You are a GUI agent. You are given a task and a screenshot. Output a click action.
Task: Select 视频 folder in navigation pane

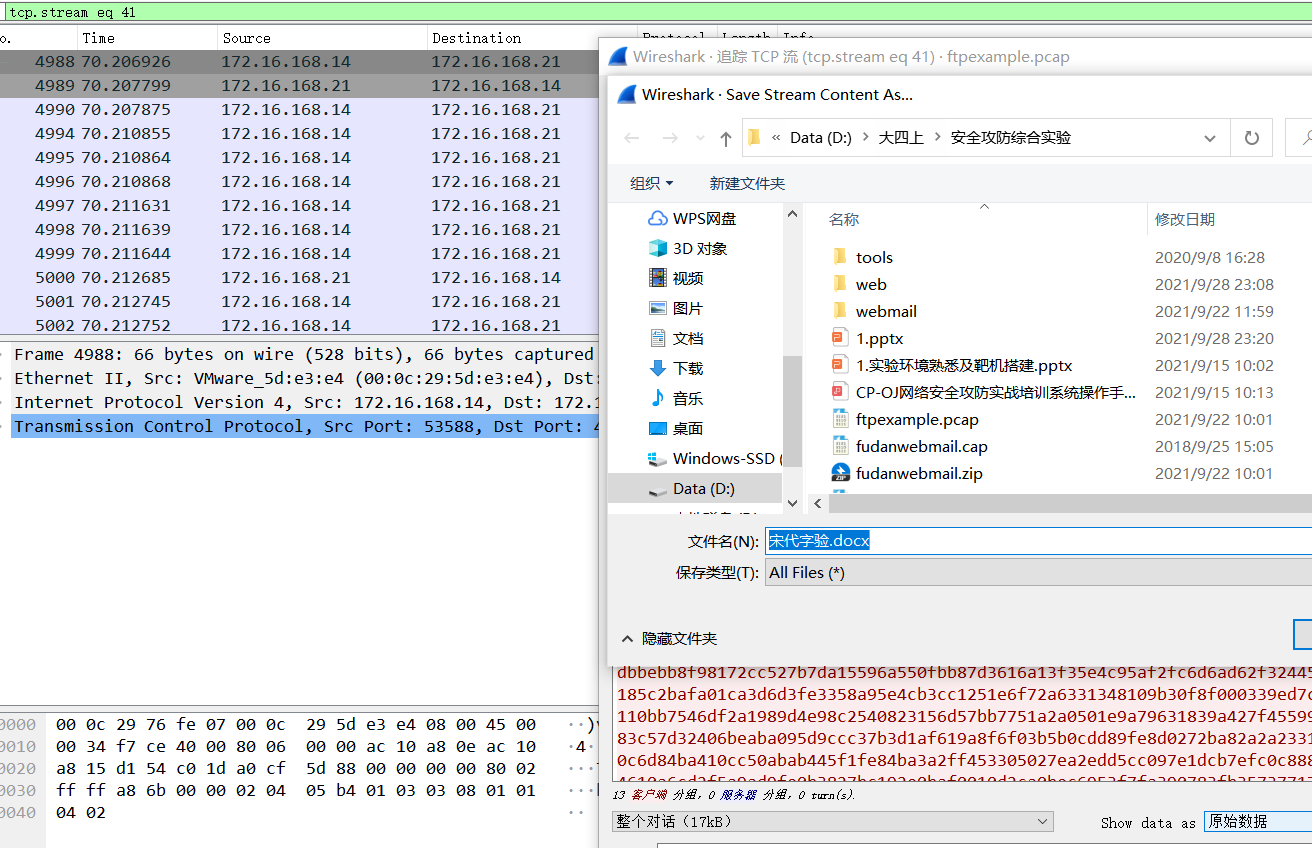676,278
